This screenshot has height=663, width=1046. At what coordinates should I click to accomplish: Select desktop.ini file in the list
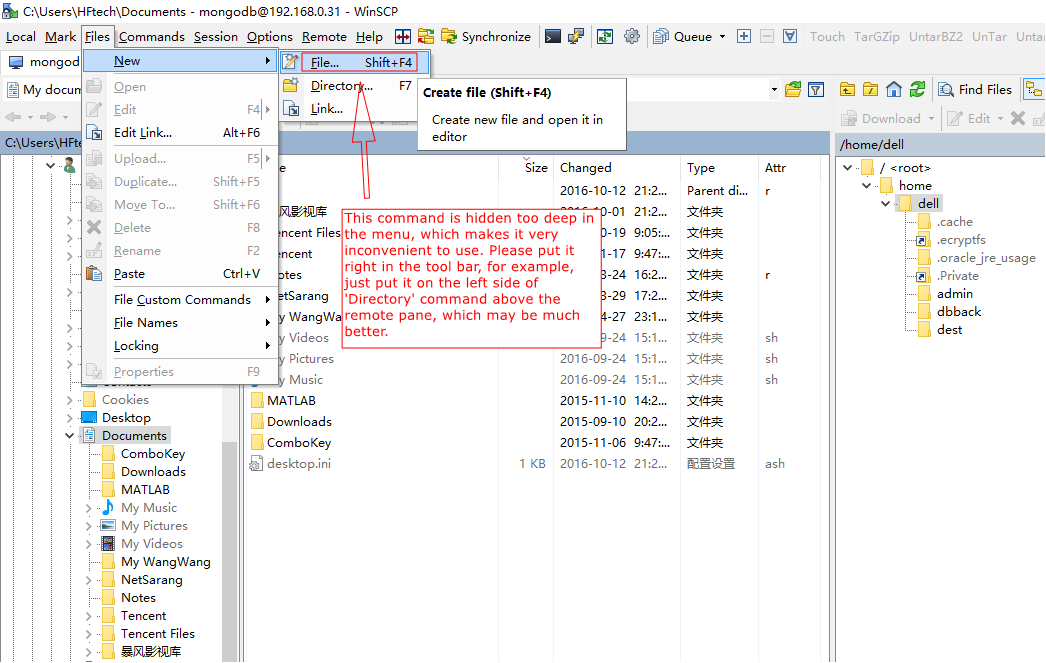[x=298, y=464]
